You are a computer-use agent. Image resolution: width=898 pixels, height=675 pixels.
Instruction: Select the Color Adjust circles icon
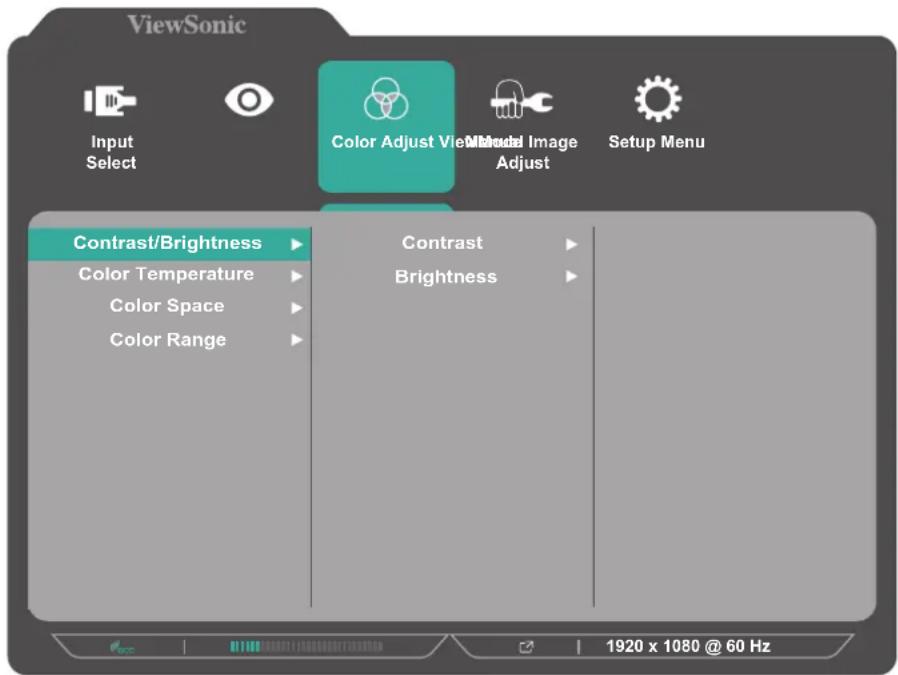(x=386, y=99)
